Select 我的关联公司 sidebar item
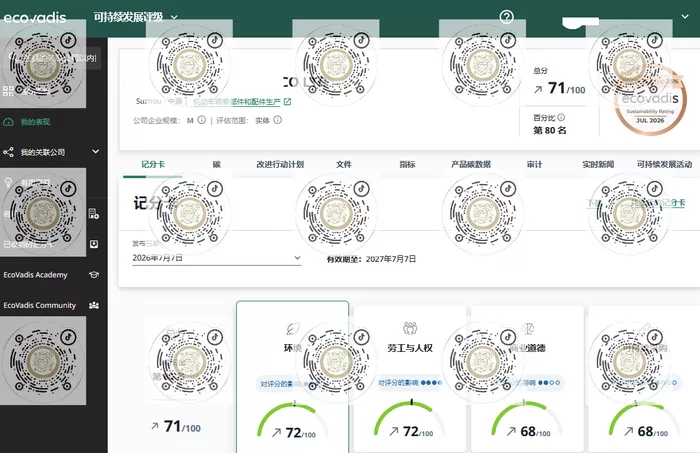The width and height of the screenshot is (700, 453). coord(43,152)
